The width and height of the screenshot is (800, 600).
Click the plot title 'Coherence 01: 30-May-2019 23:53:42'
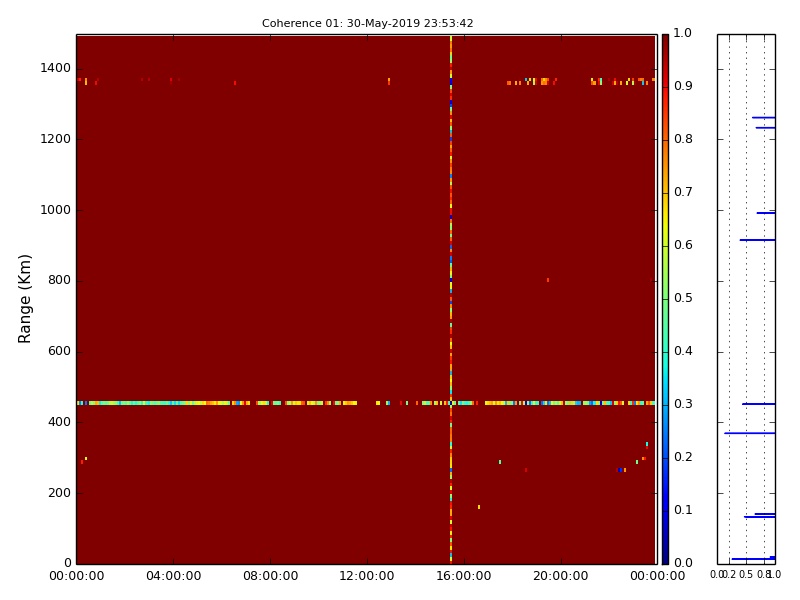(x=367, y=23)
